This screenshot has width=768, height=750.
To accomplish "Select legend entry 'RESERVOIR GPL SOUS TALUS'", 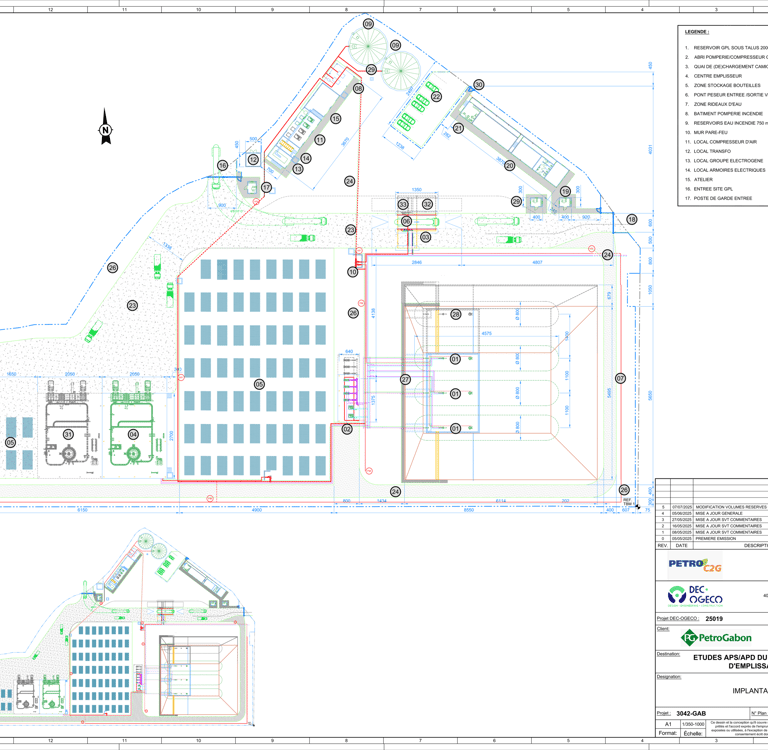I will pyautogui.click(x=727, y=48).
